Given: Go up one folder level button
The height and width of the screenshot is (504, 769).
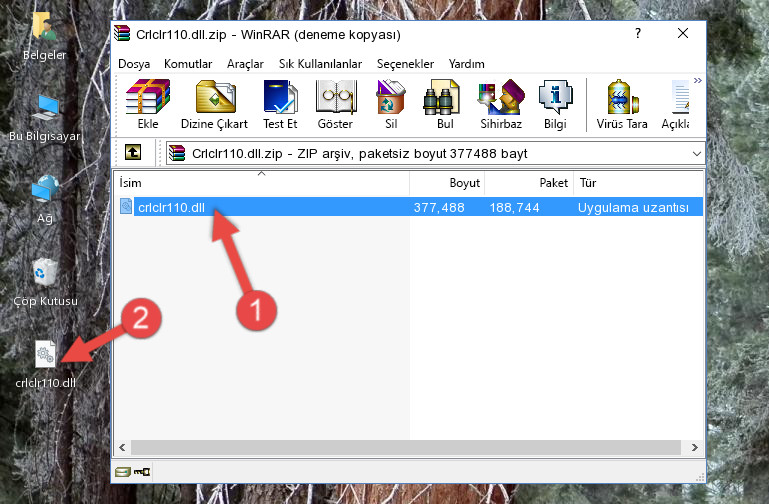Looking at the screenshot, I should [133, 152].
